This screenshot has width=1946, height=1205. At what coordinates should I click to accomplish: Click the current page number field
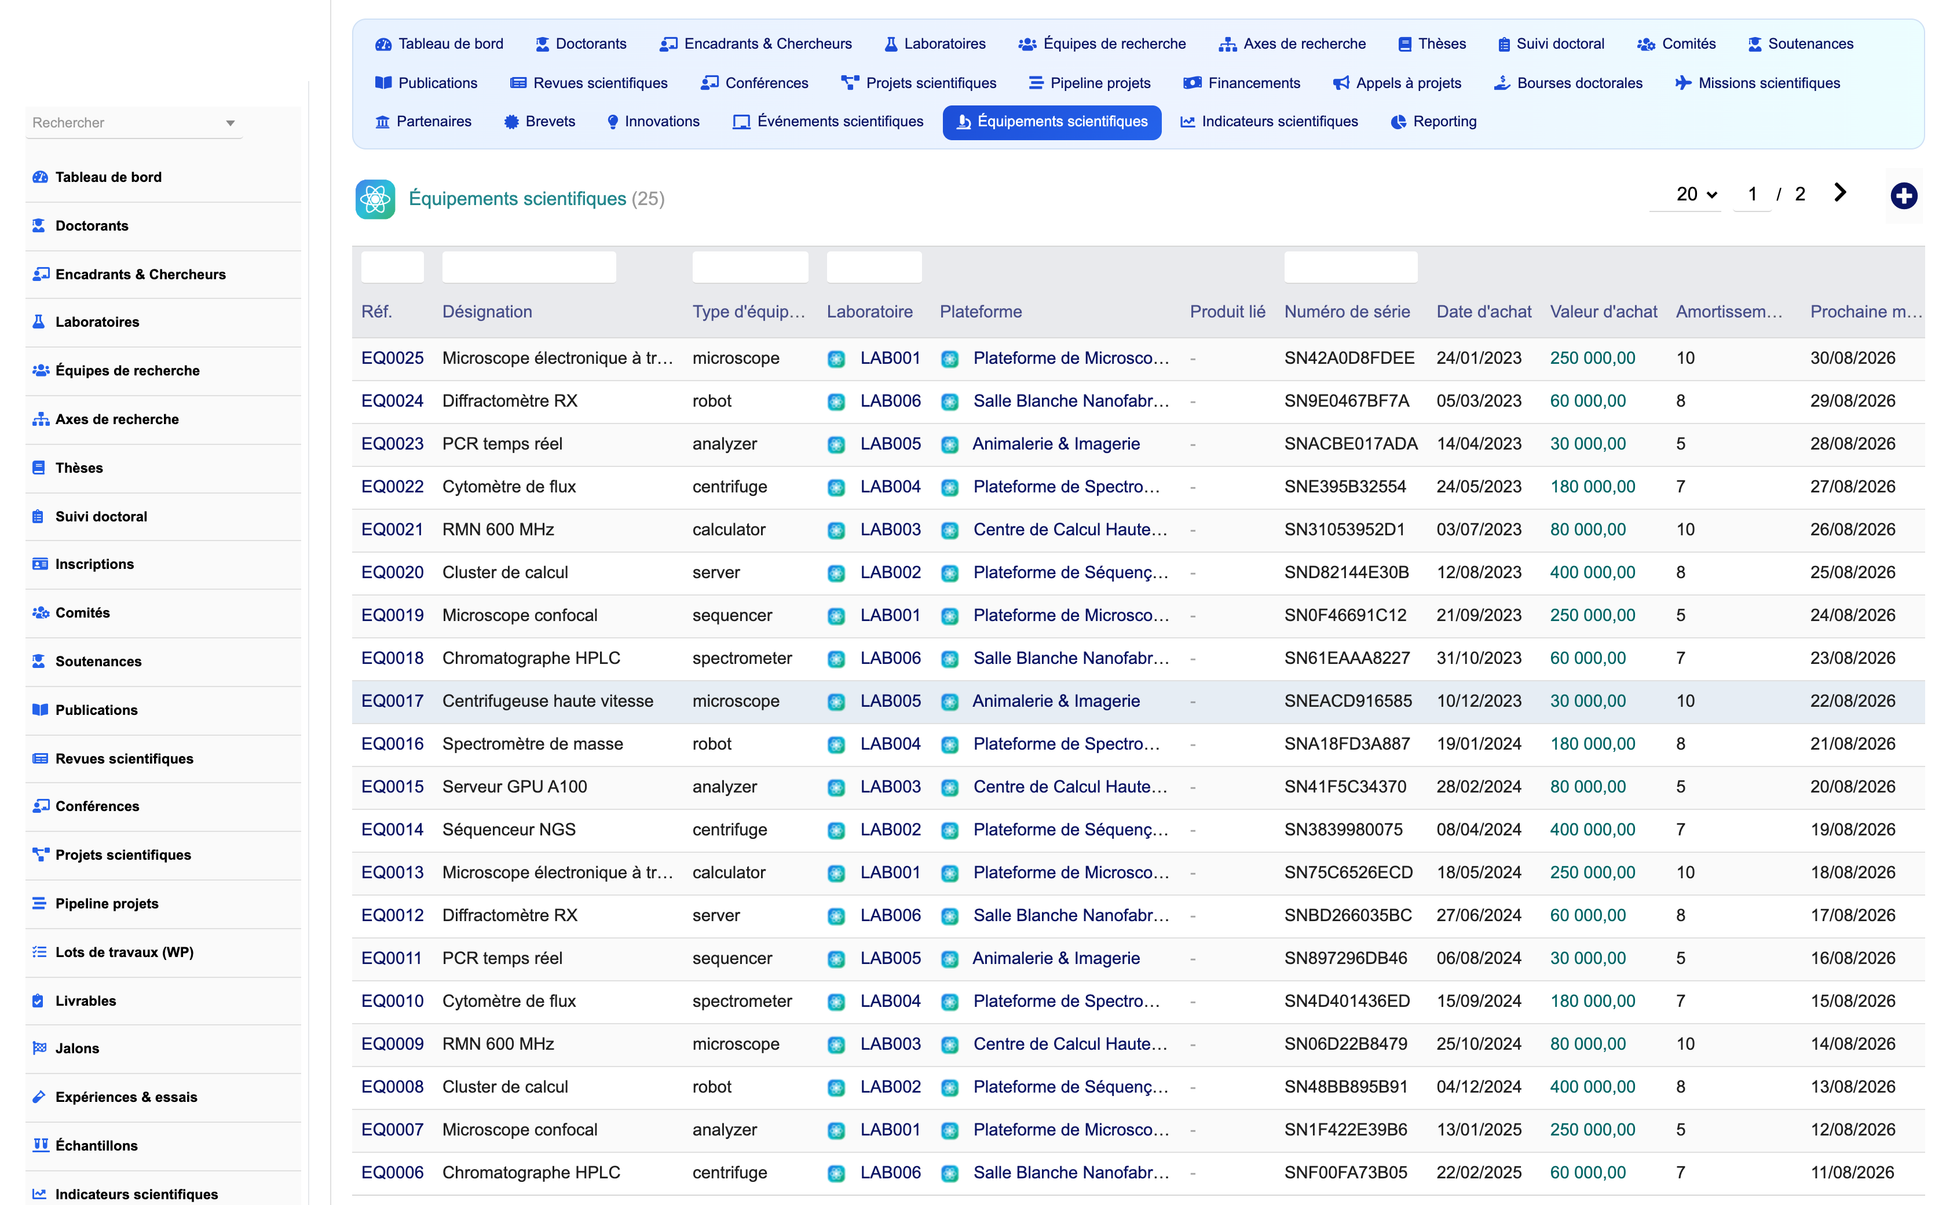click(x=1752, y=194)
